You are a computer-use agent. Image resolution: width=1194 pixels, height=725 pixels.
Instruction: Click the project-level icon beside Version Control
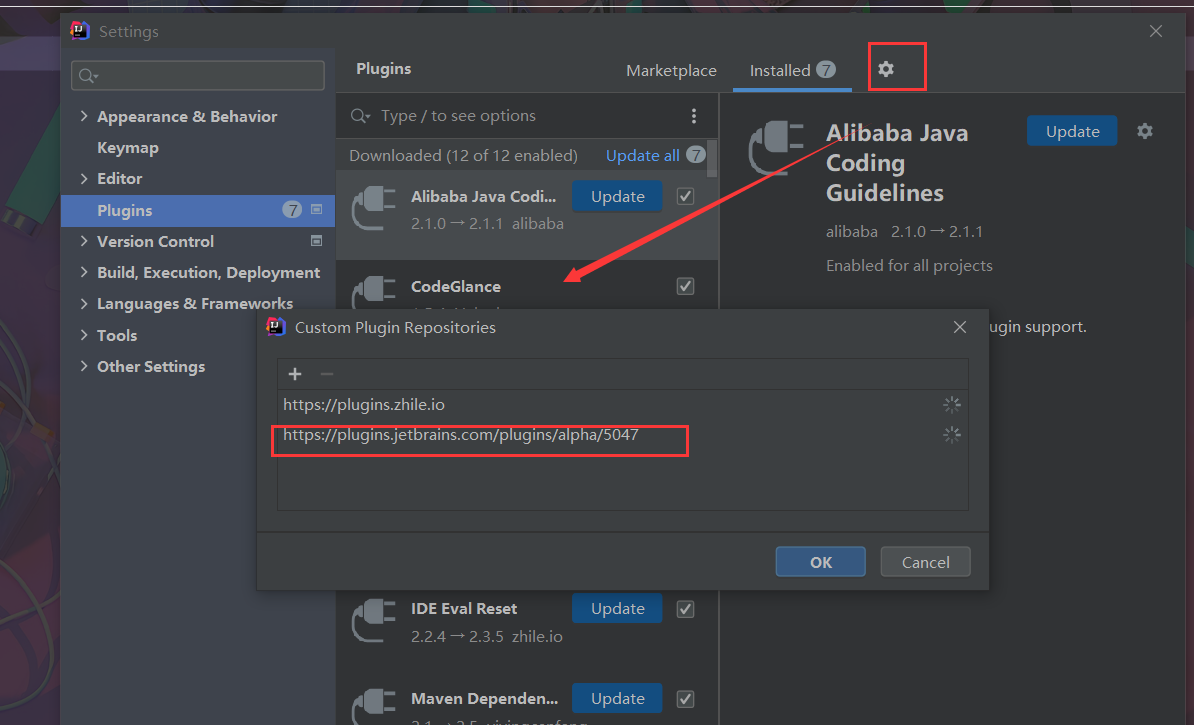(317, 241)
